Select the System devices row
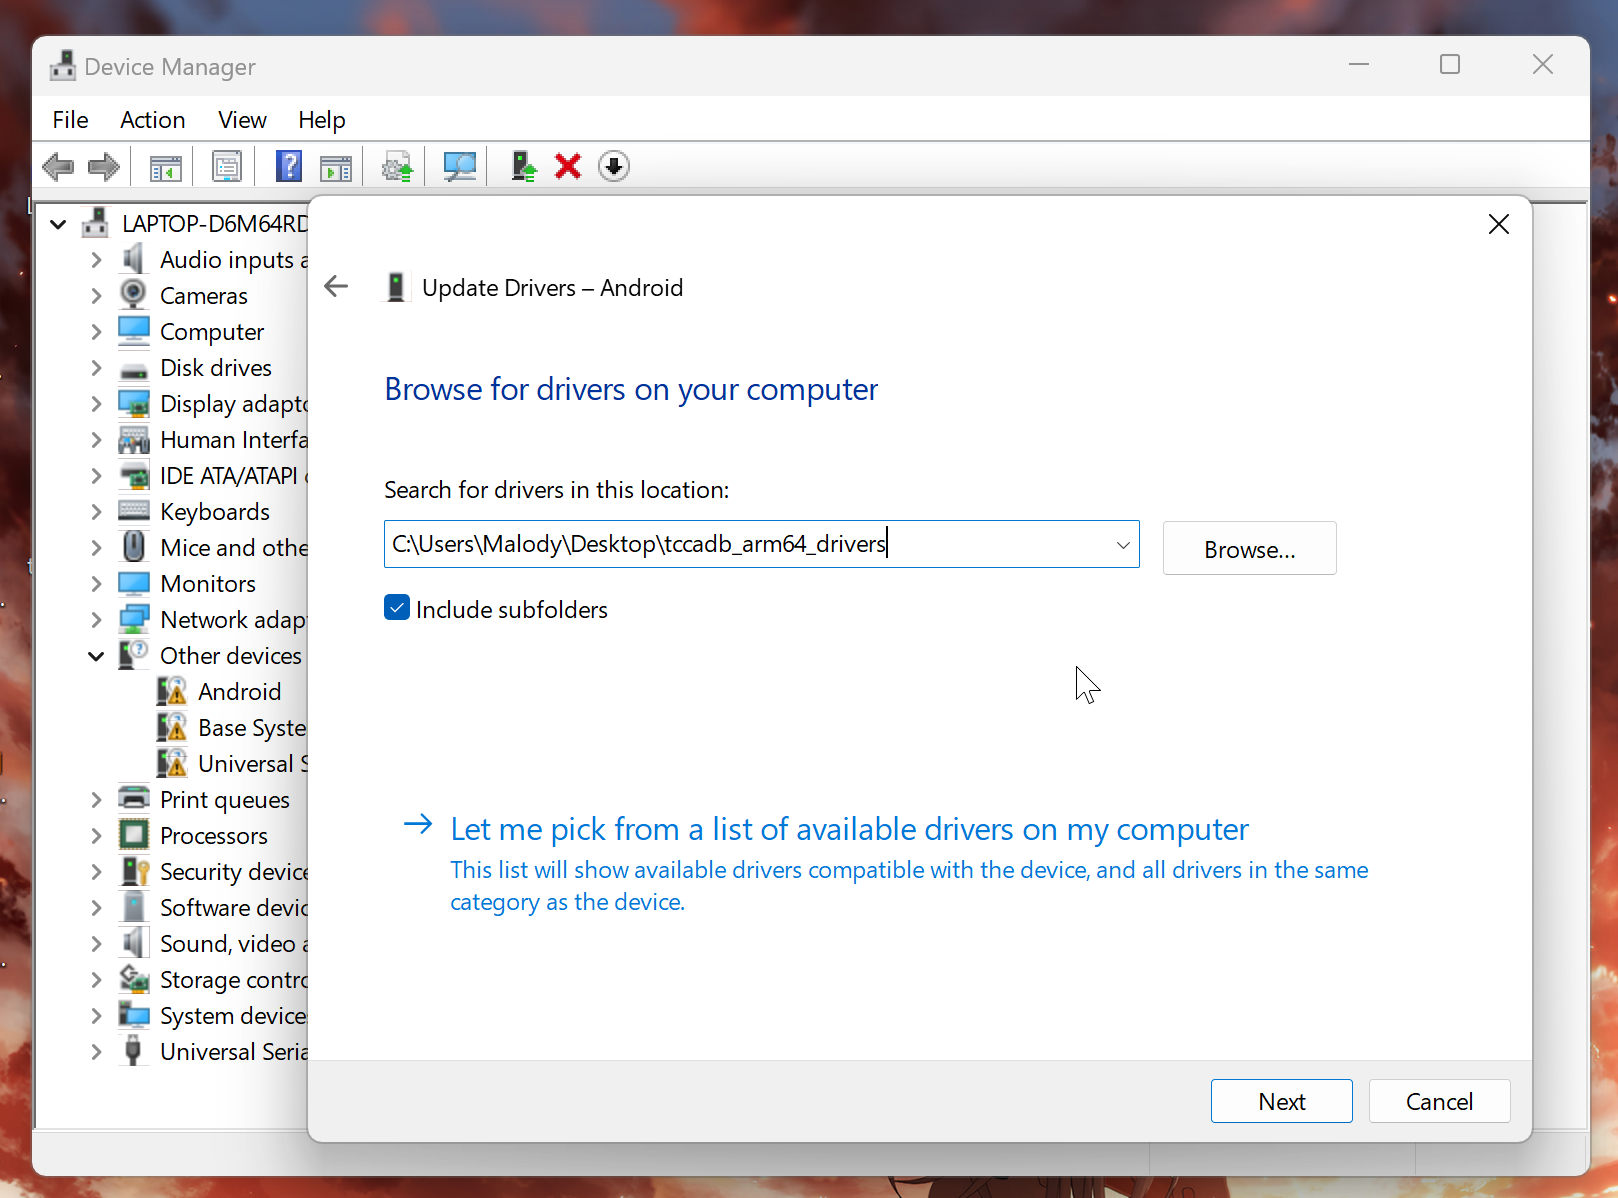Image resolution: width=1618 pixels, height=1198 pixels. coord(234,1016)
